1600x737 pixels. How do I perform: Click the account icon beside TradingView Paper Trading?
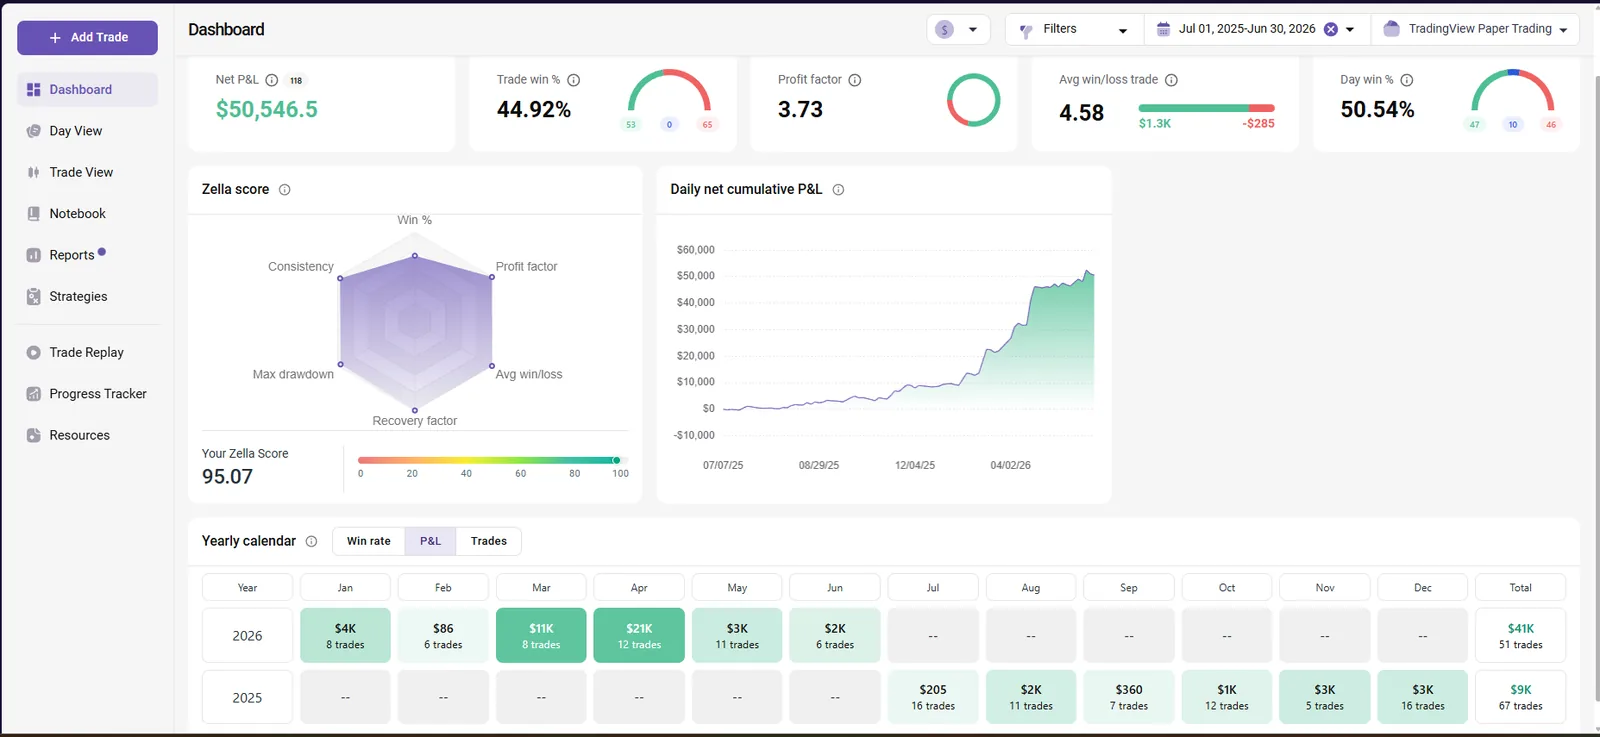(x=1391, y=29)
